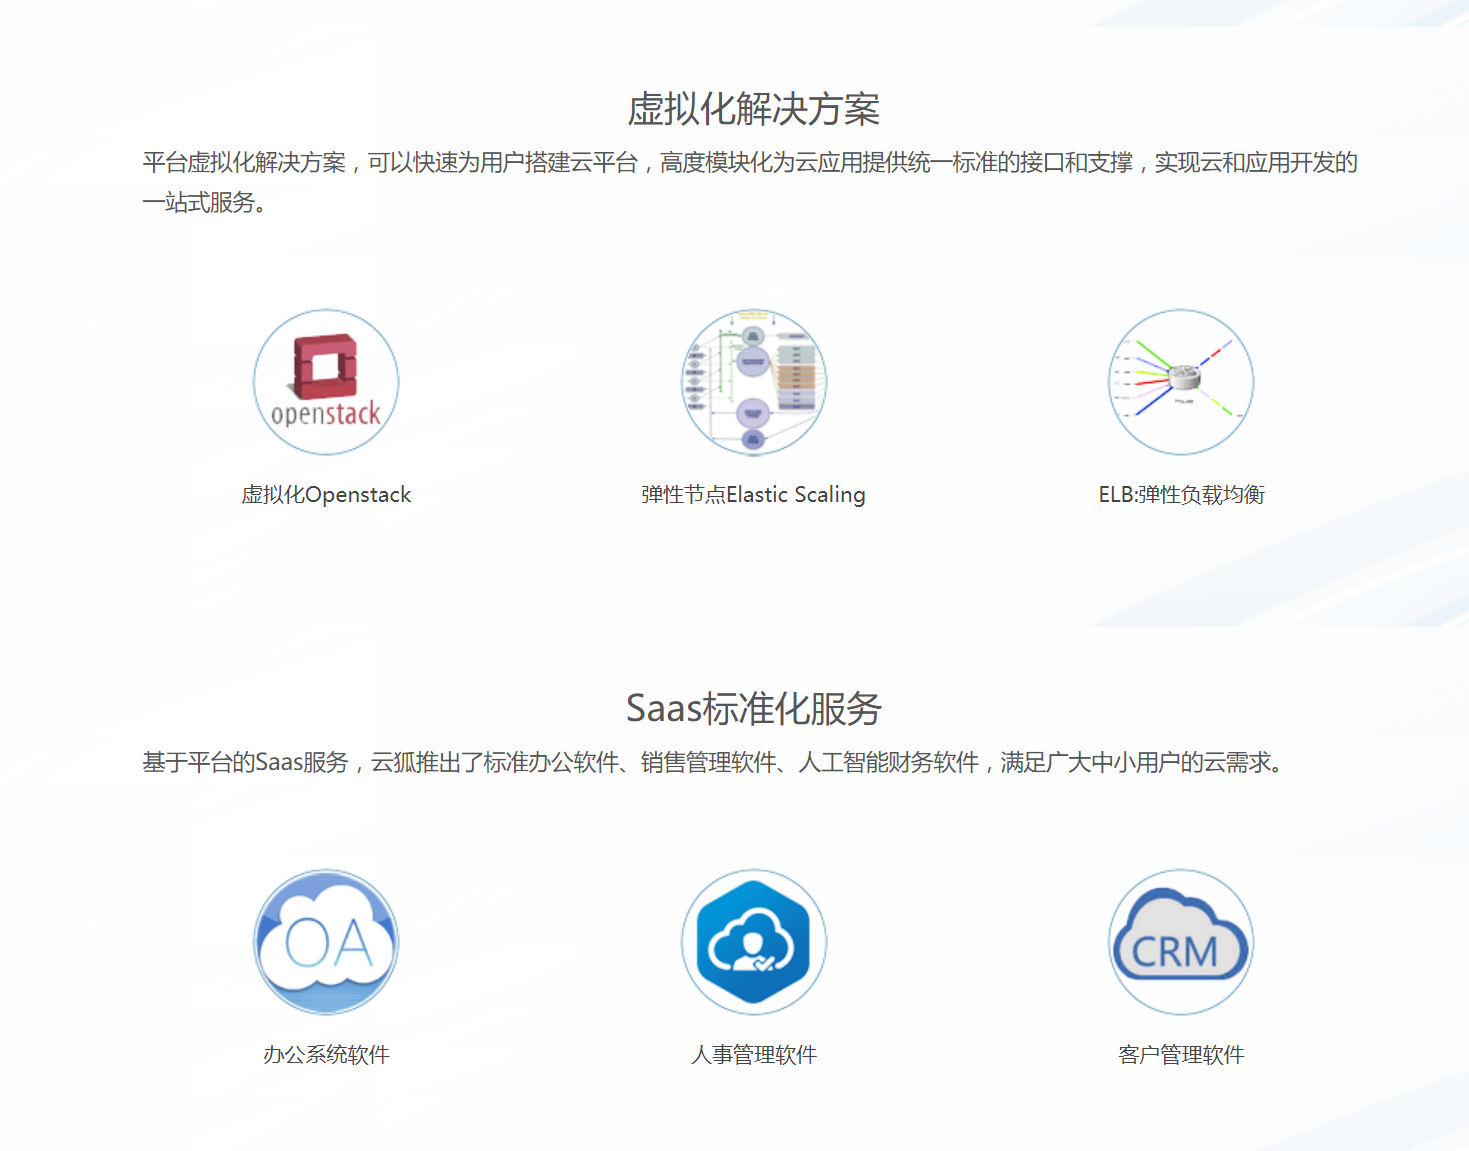Image resolution: width=1469 pixels, height=1151 pixels.
Task: Select the 客户管理软件 label
Action: point(1181,1055)
